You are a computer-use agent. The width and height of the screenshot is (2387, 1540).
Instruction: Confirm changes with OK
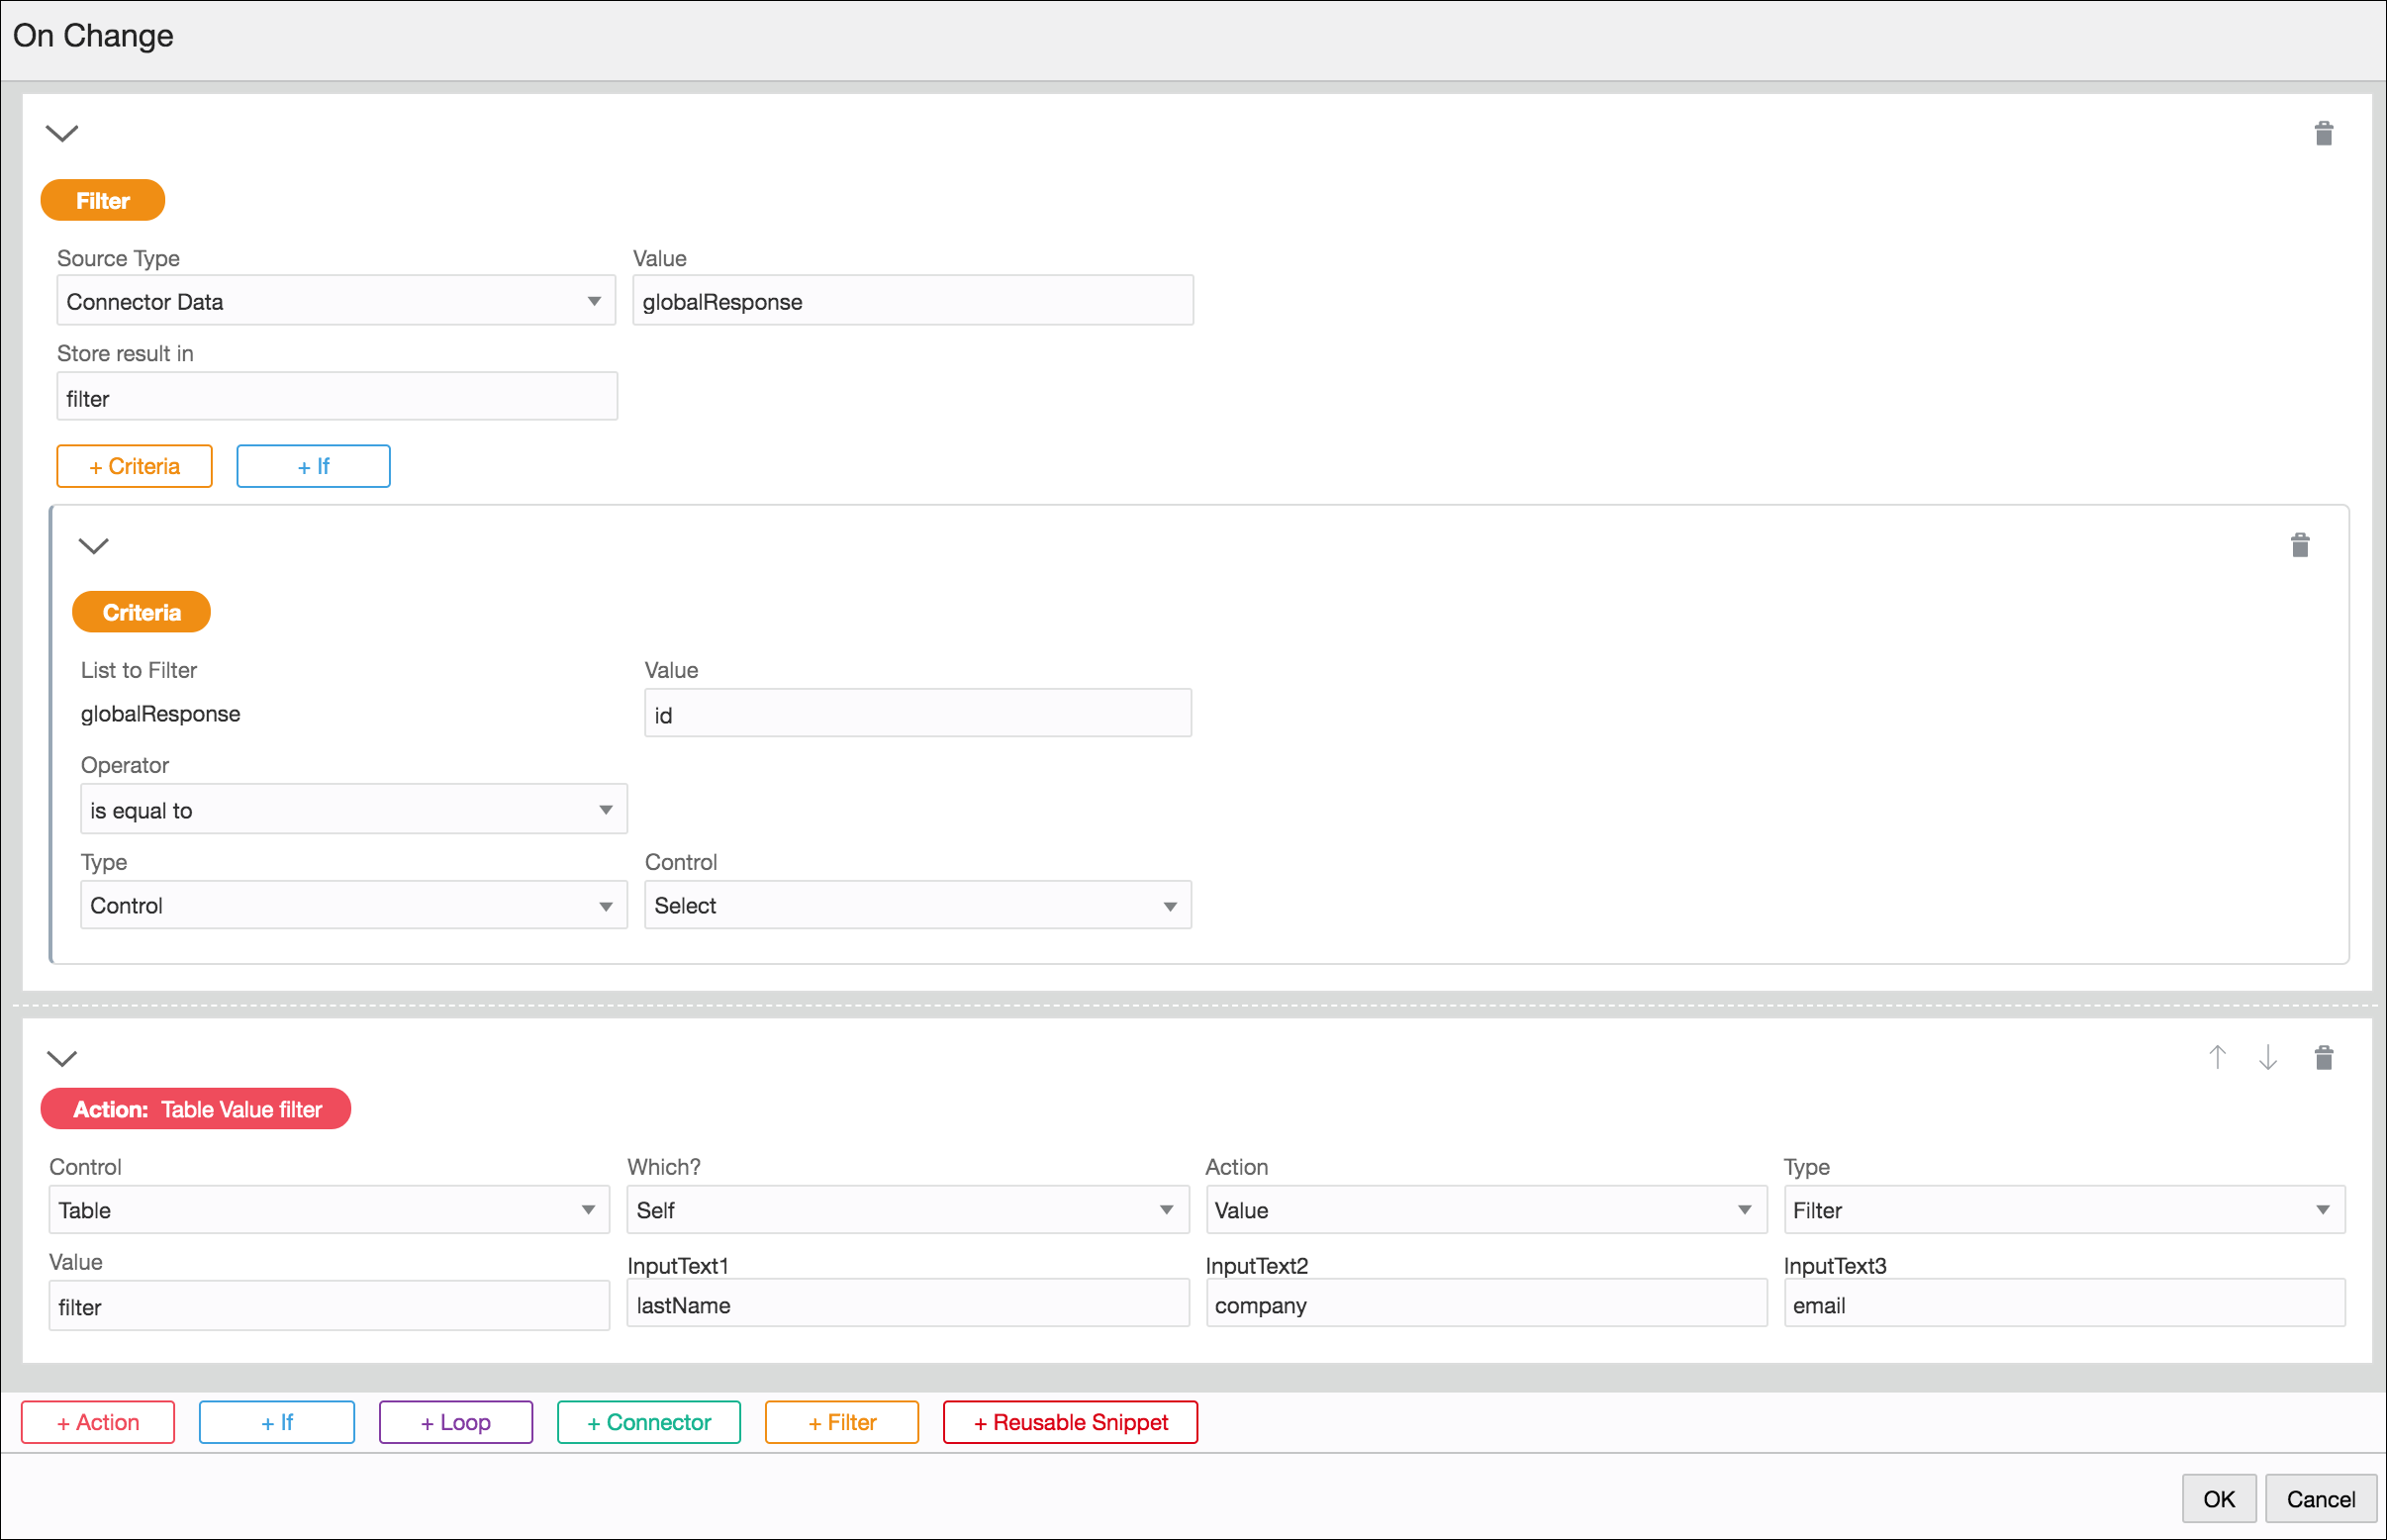(2219, 1498)
